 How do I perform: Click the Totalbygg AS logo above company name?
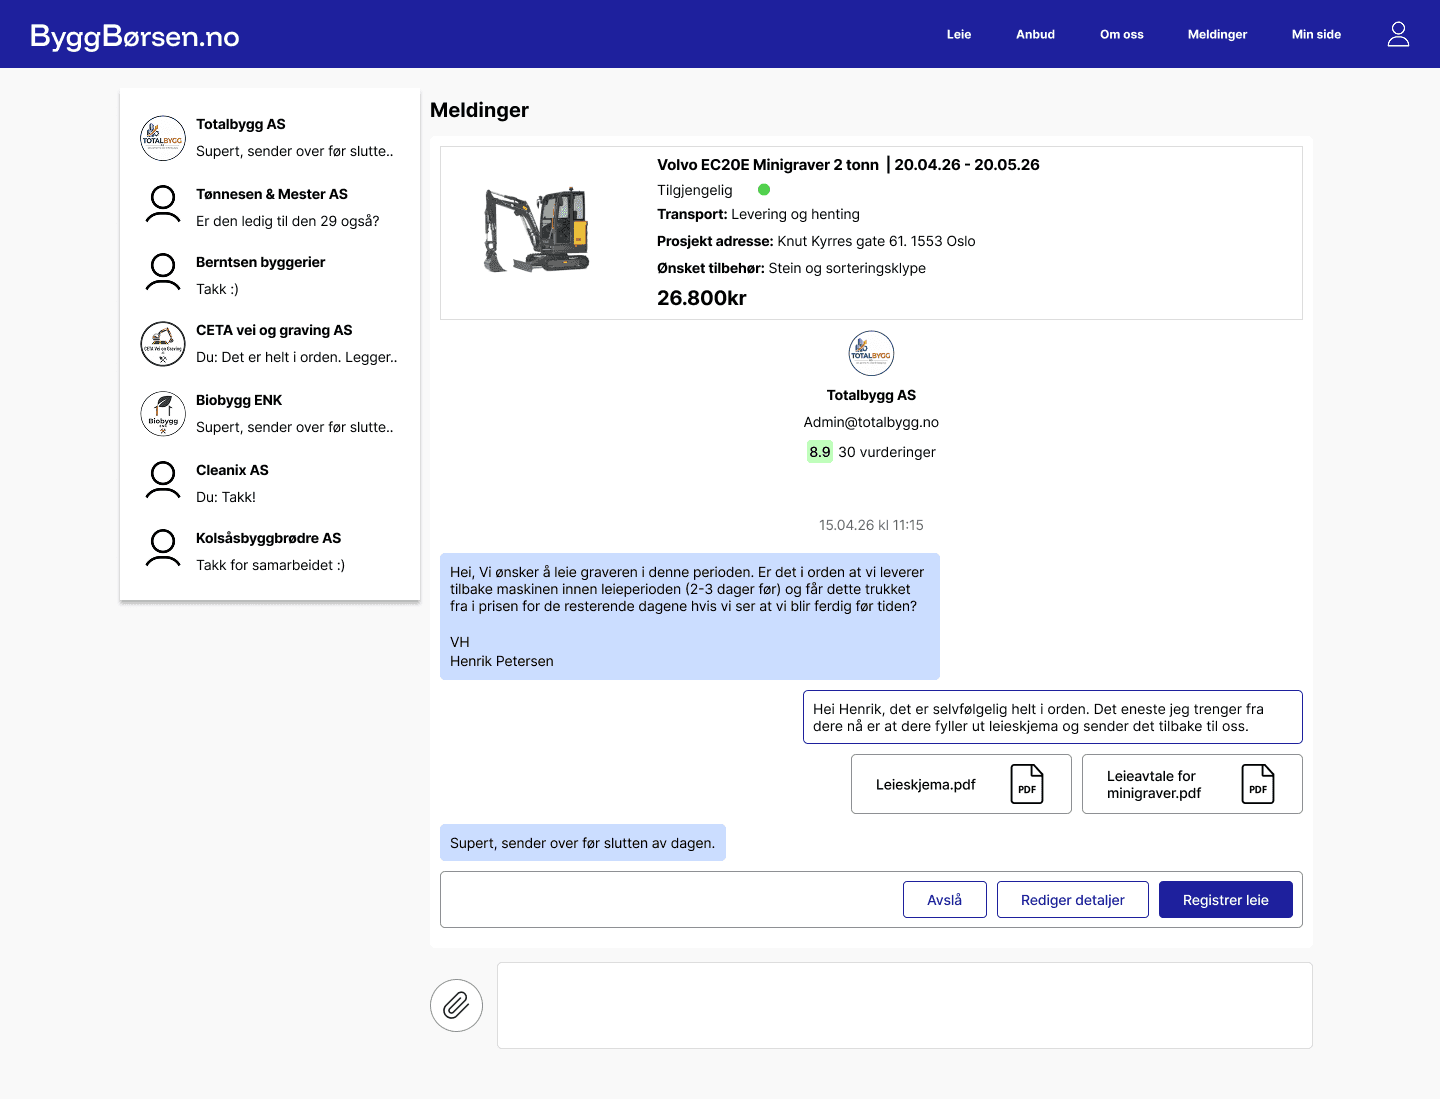coord(871,354)
